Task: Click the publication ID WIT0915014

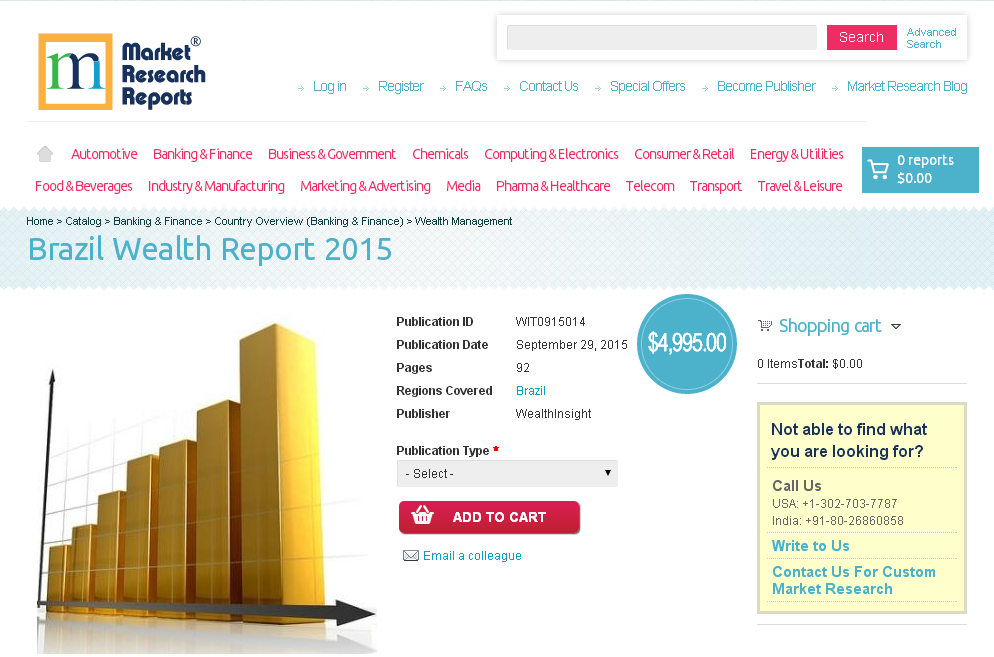Action: (x=550, y=322)
